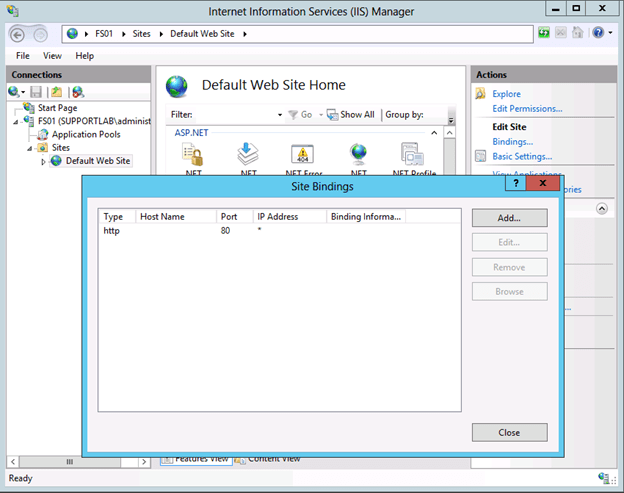Click the Save connections disk icon
Image resolution: width=624 pixels, height=493 pixels.
(x=36, y=92)
